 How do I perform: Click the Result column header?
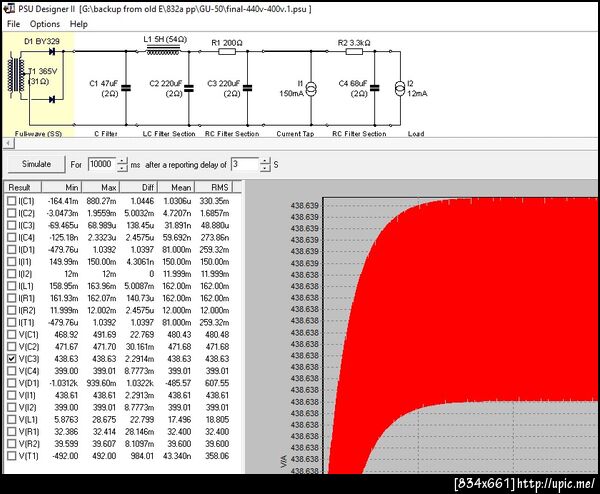[x=23, y=187]
